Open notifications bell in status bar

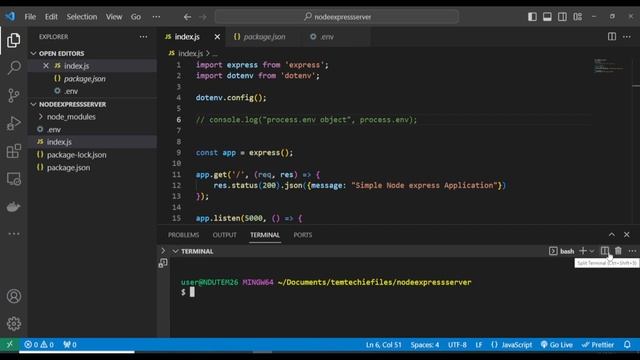tap(627, 345)
